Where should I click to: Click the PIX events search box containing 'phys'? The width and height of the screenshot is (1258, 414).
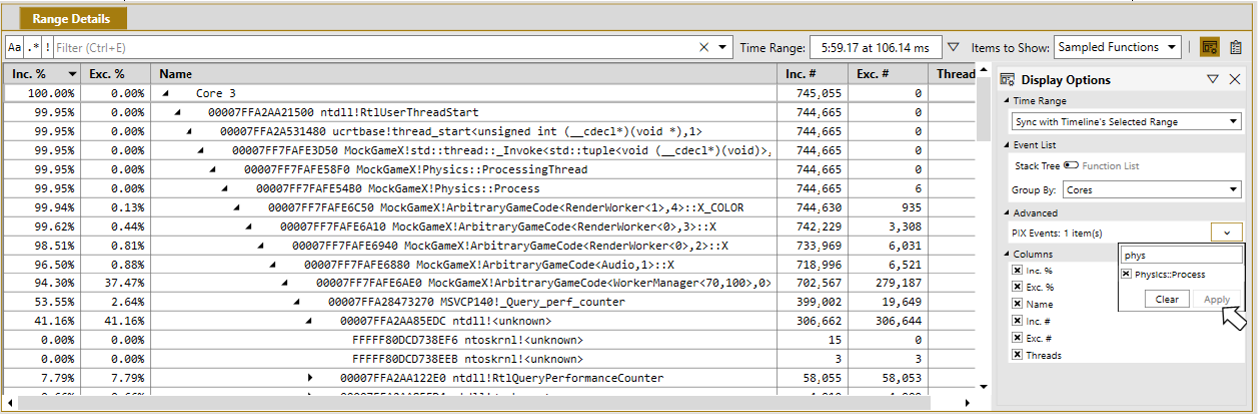click(x=1180, y=255)
